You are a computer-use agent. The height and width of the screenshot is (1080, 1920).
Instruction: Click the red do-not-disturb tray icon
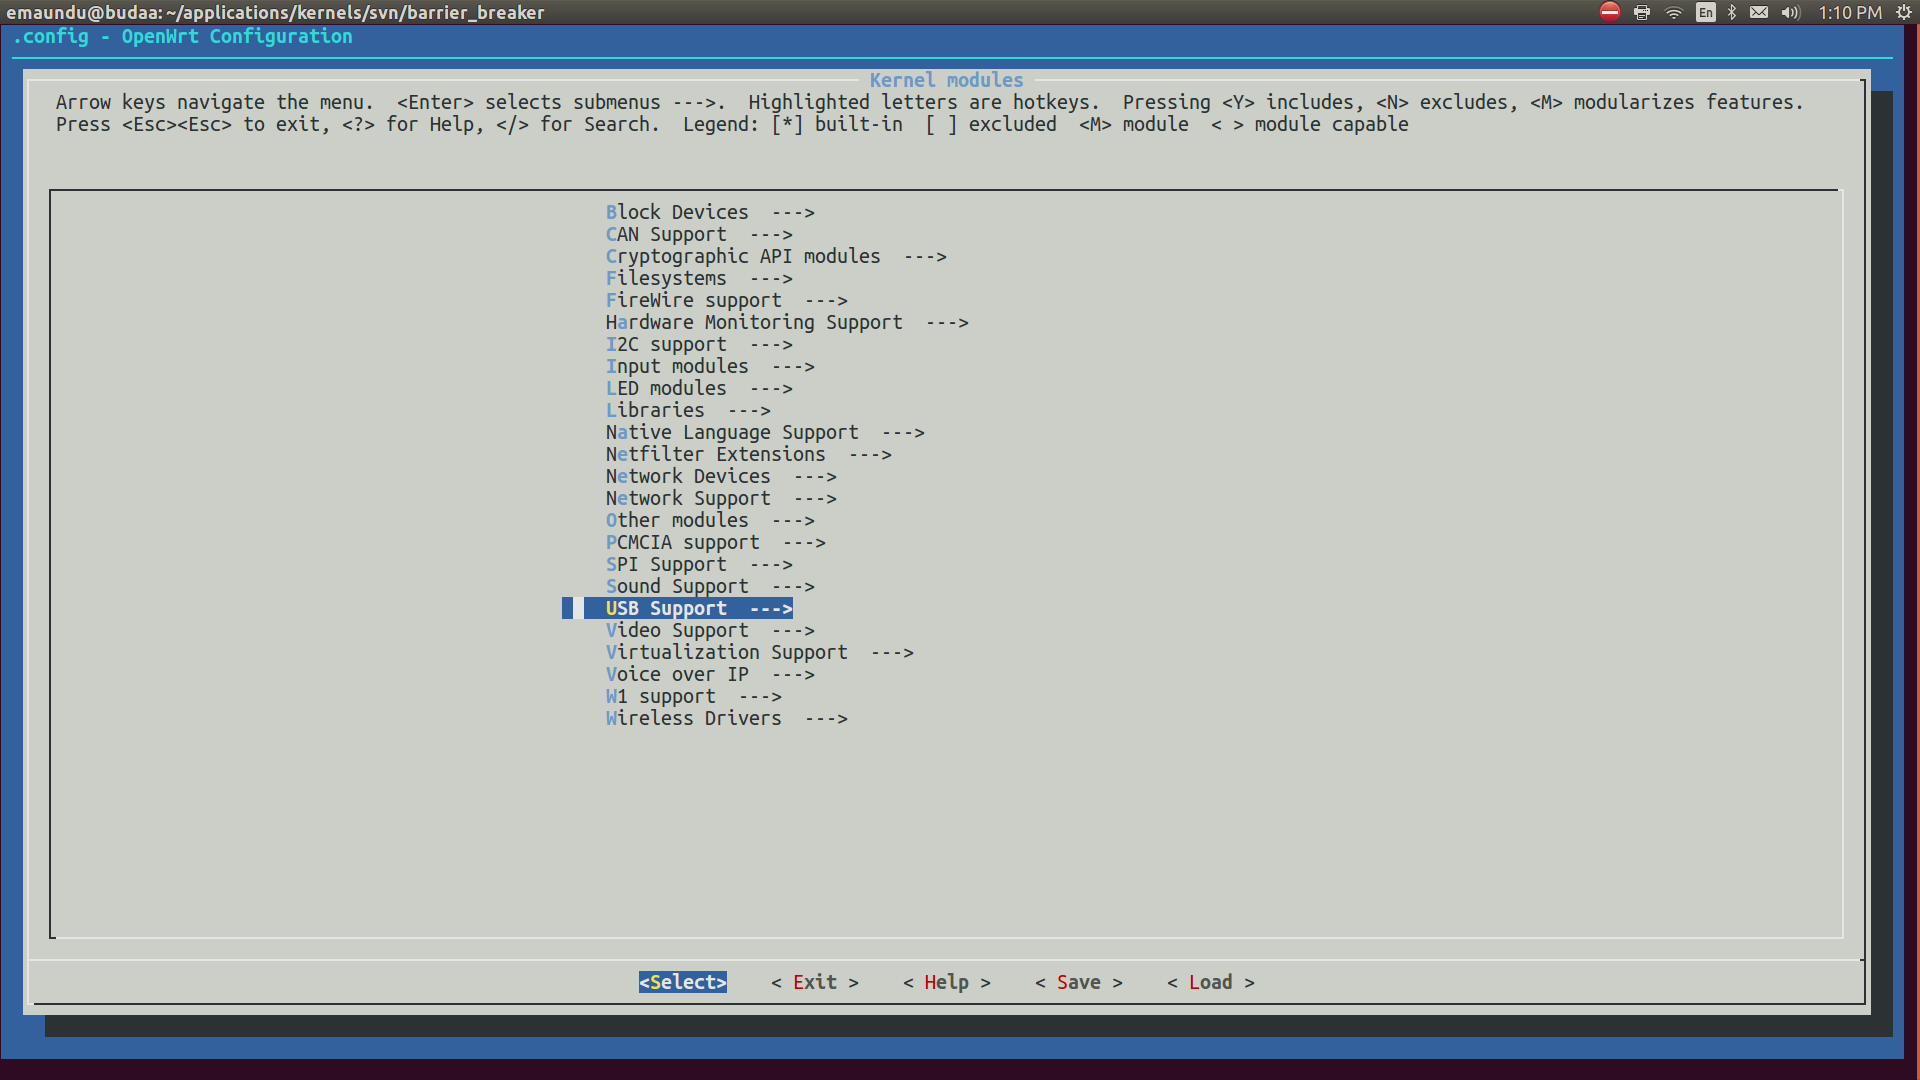tap(1609, 12)
